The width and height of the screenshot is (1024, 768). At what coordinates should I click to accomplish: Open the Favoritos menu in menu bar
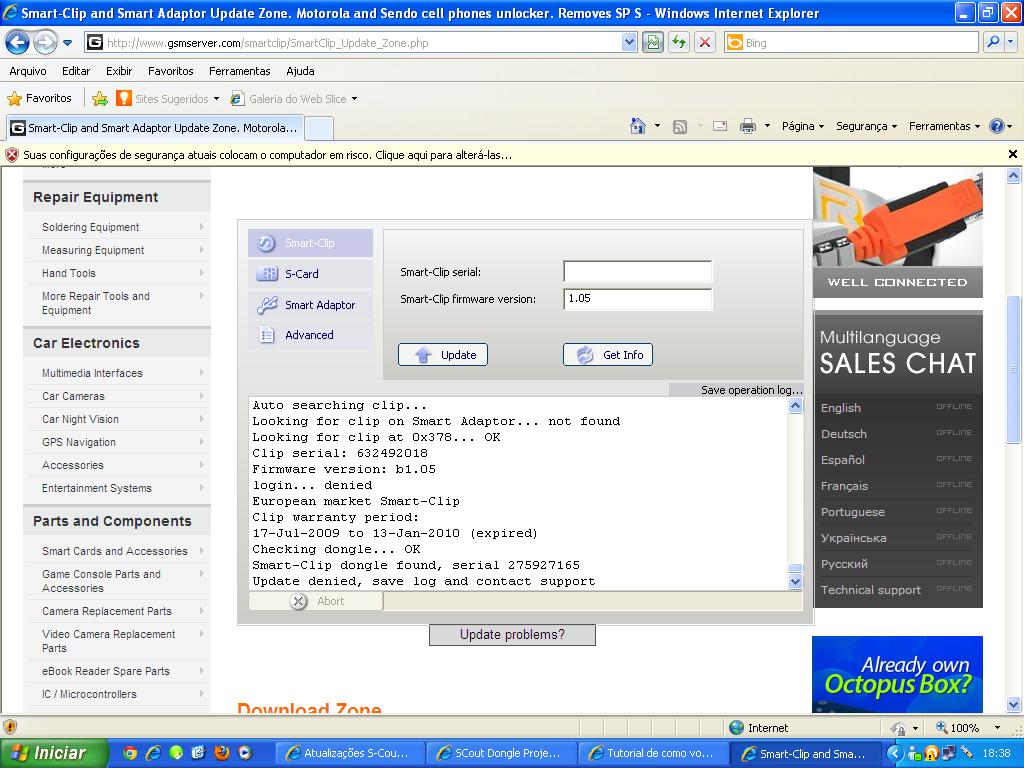pyautogui.click(x=170, y=71)
